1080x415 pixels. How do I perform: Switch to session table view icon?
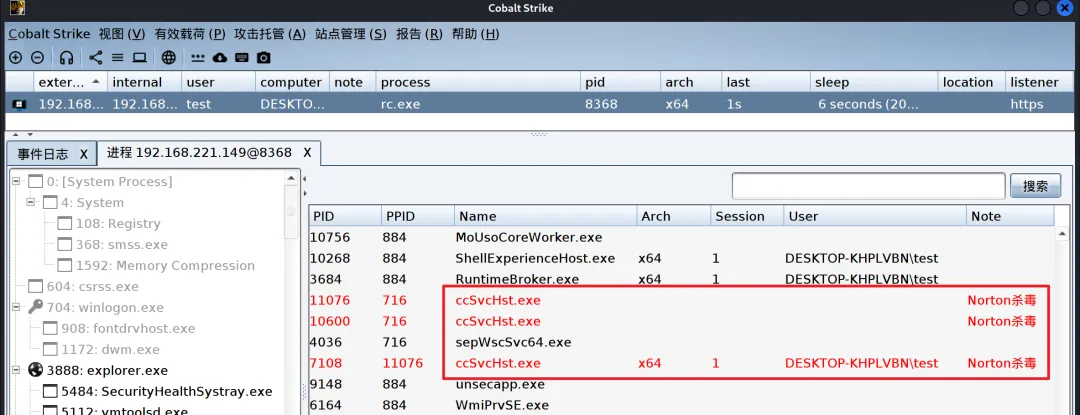tap(118, 58)
